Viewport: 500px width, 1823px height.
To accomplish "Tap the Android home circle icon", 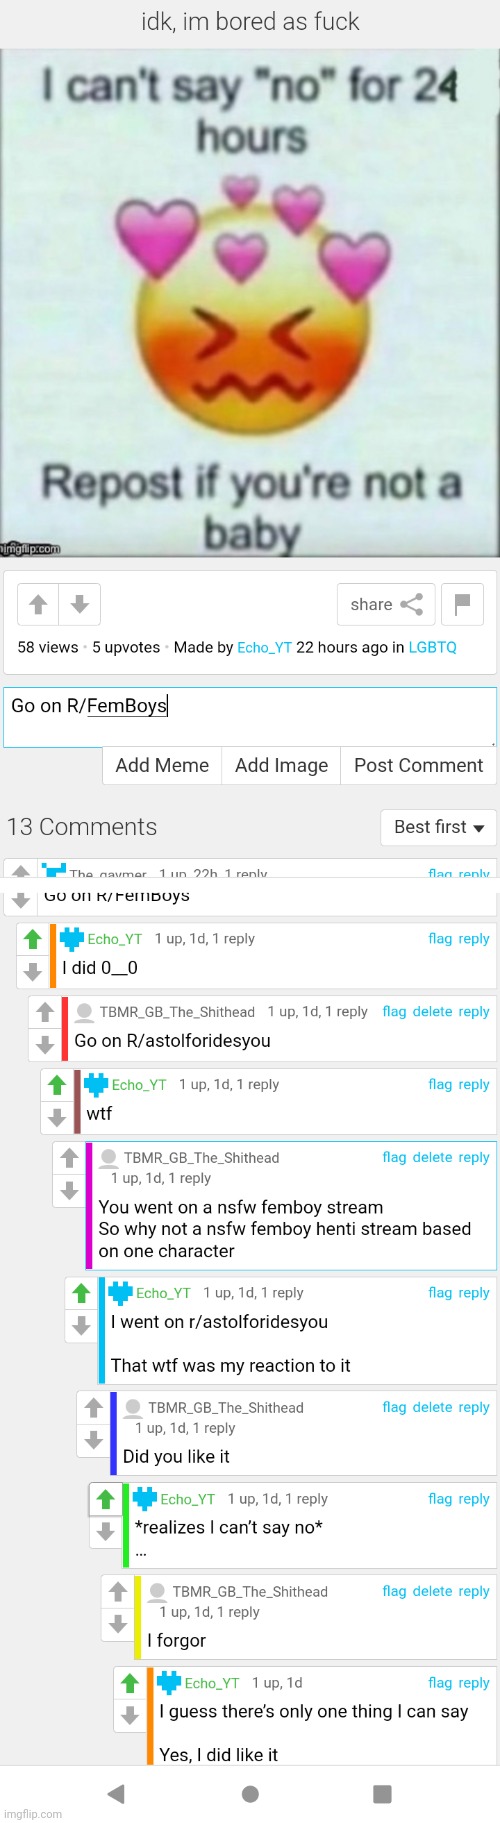I will (x=250, y=1793).
